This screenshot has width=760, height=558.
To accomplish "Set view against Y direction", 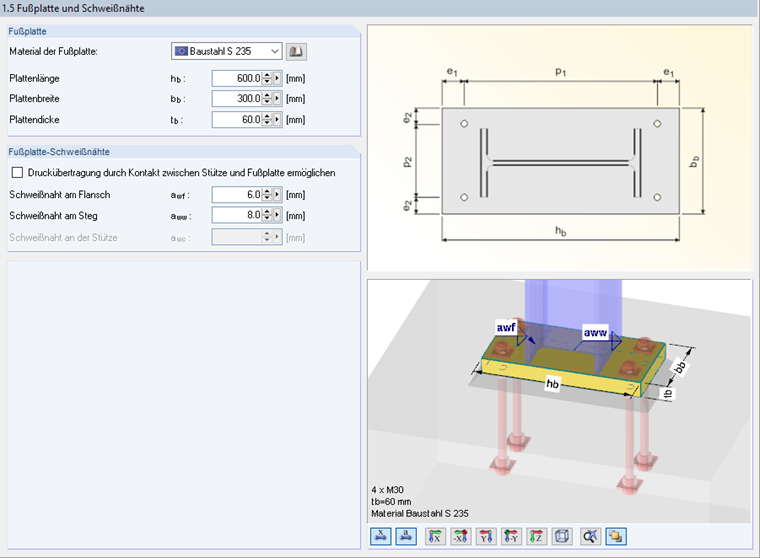I will tap(511, 537).
